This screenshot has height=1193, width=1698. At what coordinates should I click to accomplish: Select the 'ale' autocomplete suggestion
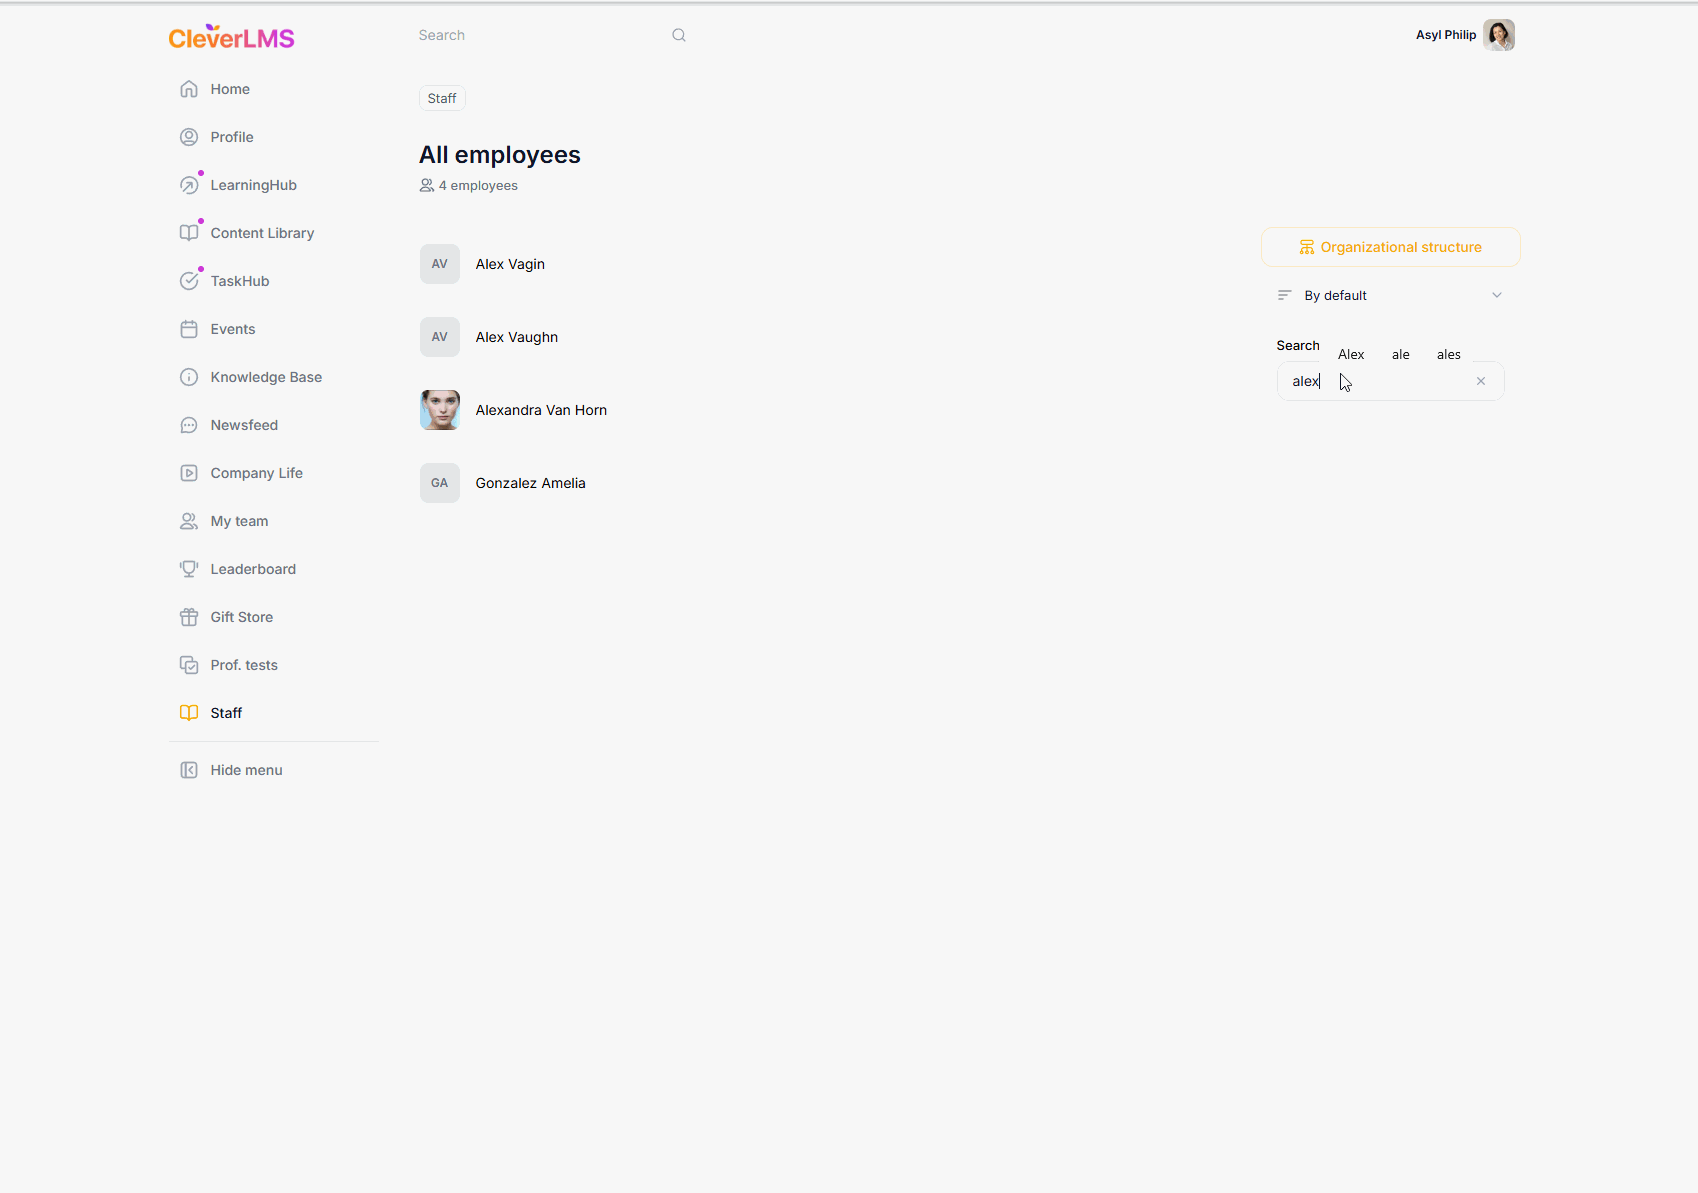click(1401, 354)
